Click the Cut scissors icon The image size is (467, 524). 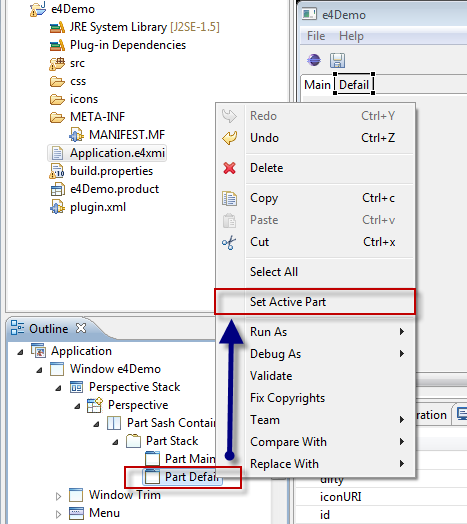(x=229, y=242)
